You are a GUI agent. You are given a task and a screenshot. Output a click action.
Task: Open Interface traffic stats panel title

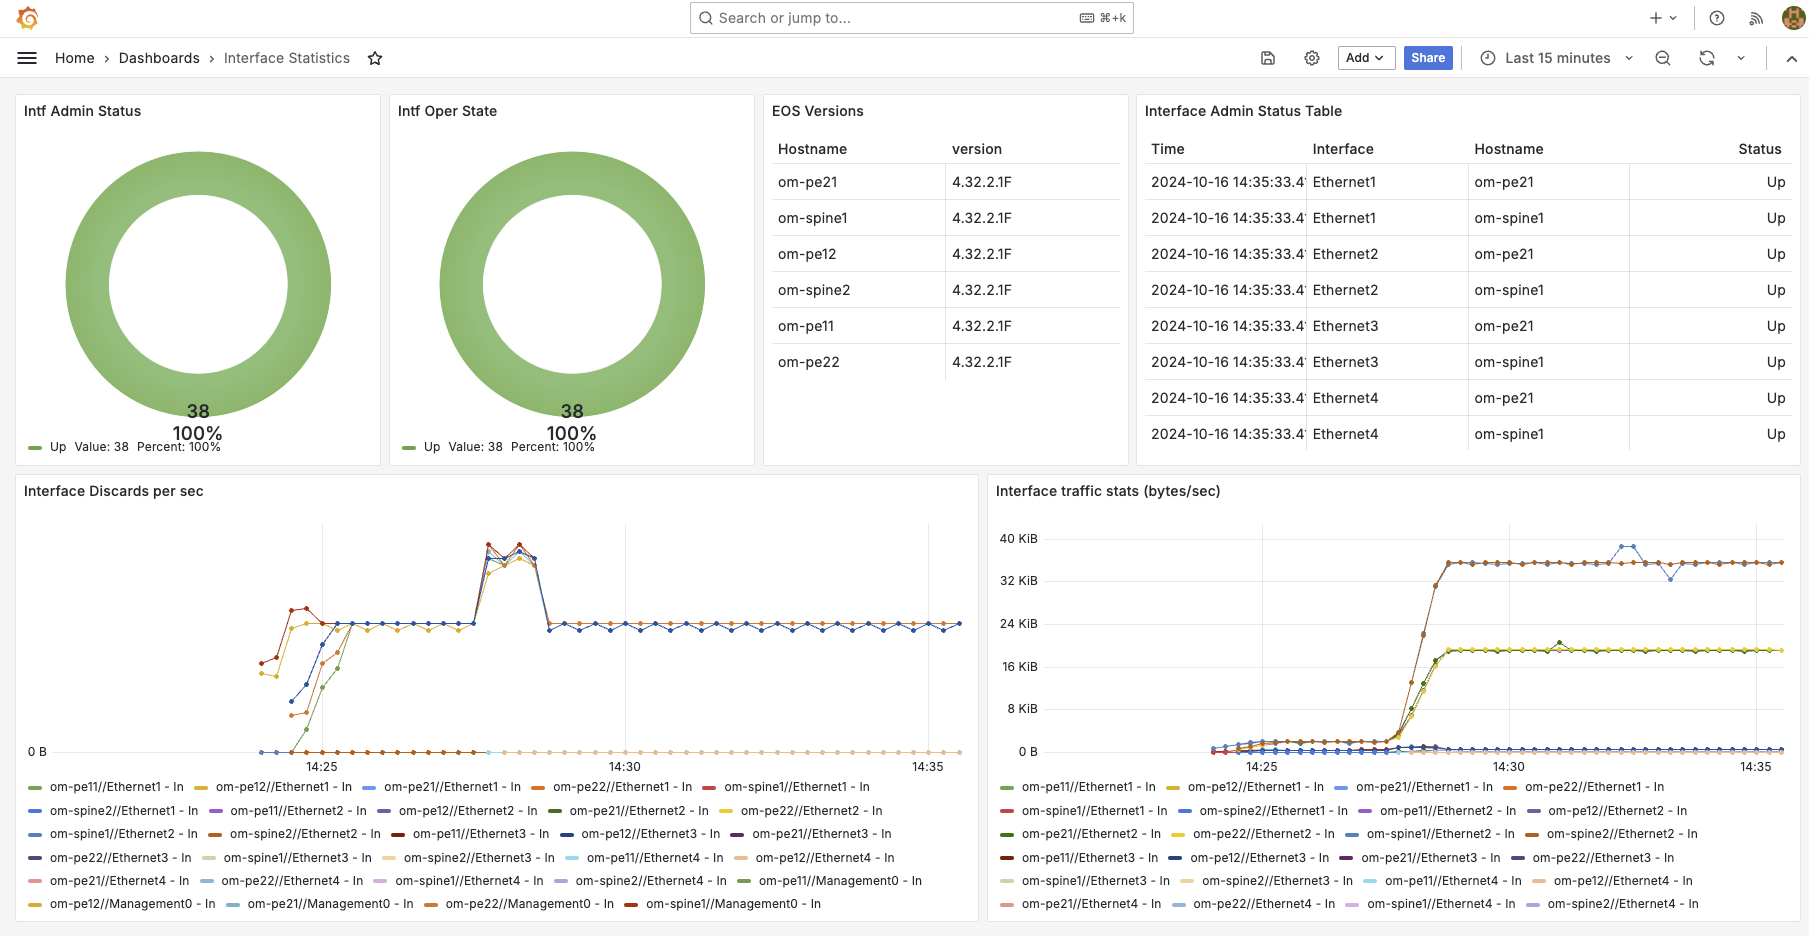coord(1108,491)
